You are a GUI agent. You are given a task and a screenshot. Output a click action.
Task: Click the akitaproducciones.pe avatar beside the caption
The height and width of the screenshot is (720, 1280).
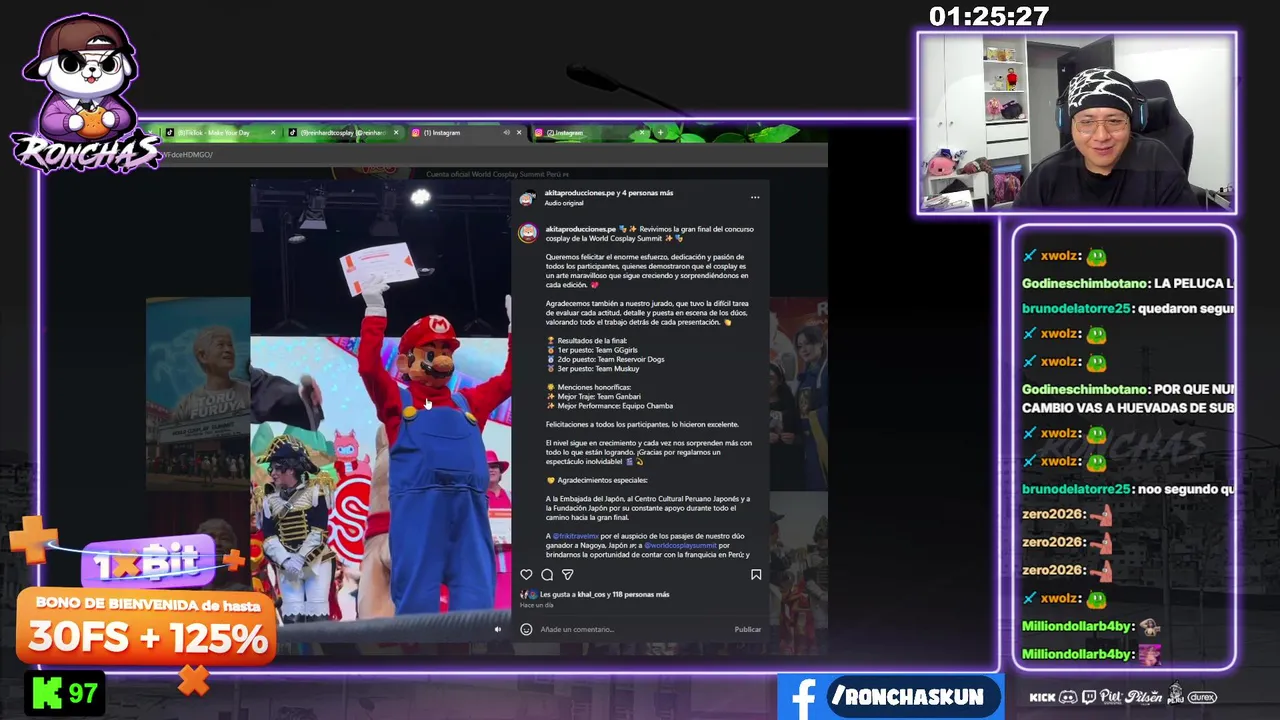coord(527,233)
